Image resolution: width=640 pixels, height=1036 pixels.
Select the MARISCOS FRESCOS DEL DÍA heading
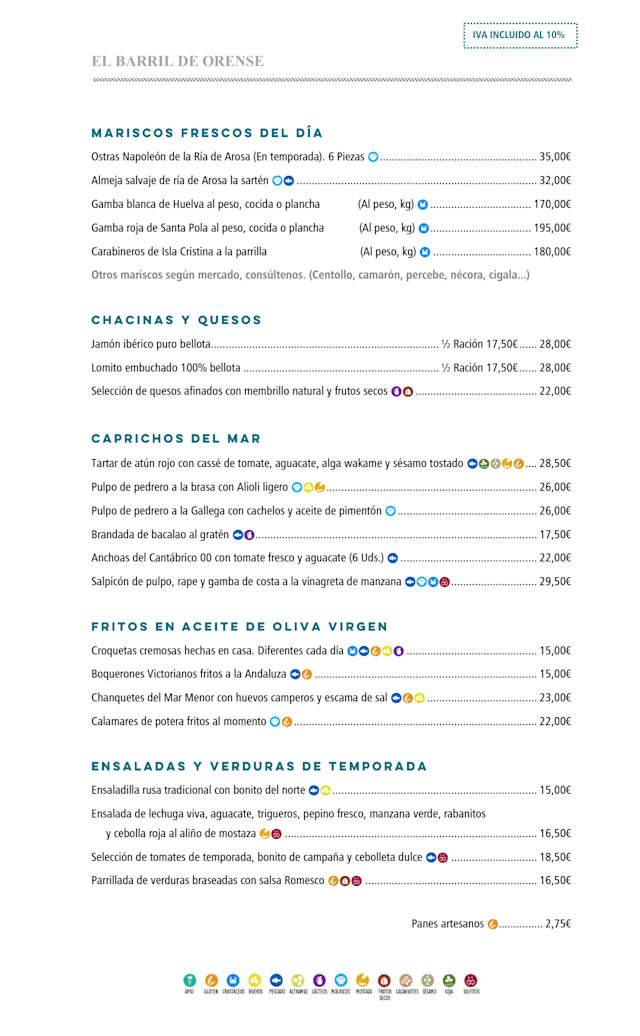[207, 133]
